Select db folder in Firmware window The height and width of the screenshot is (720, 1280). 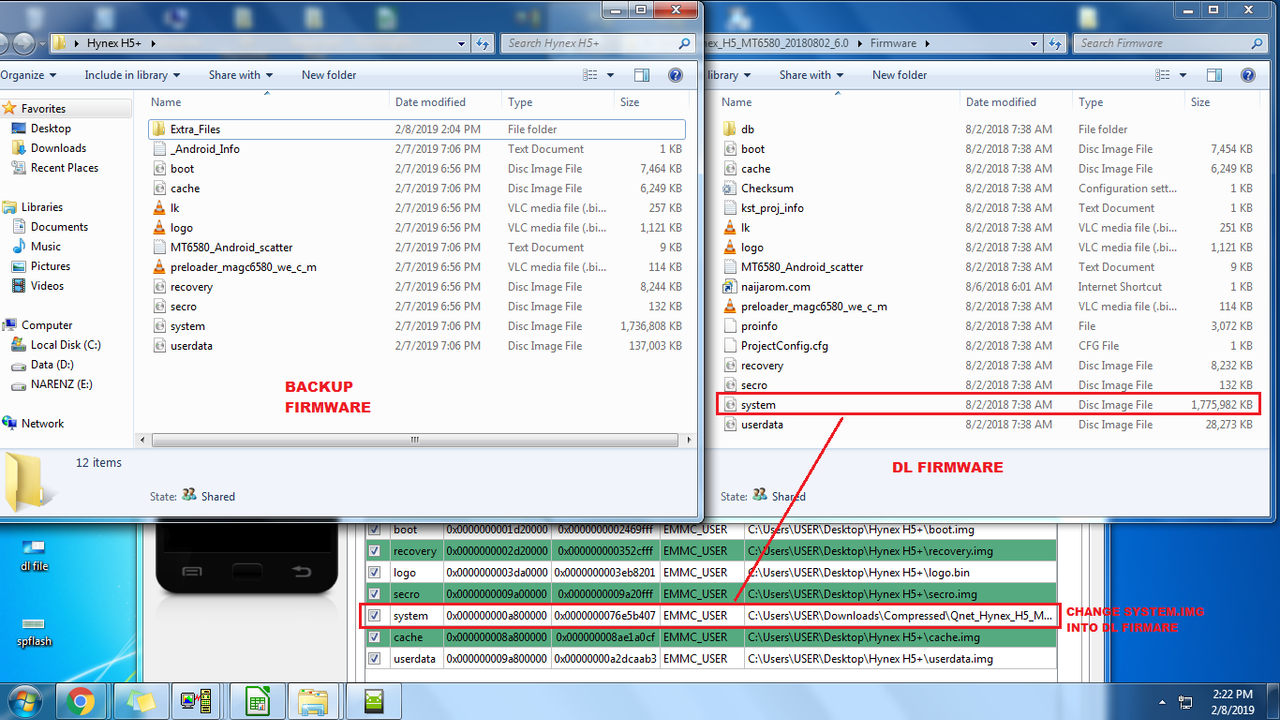coord(747,129)
